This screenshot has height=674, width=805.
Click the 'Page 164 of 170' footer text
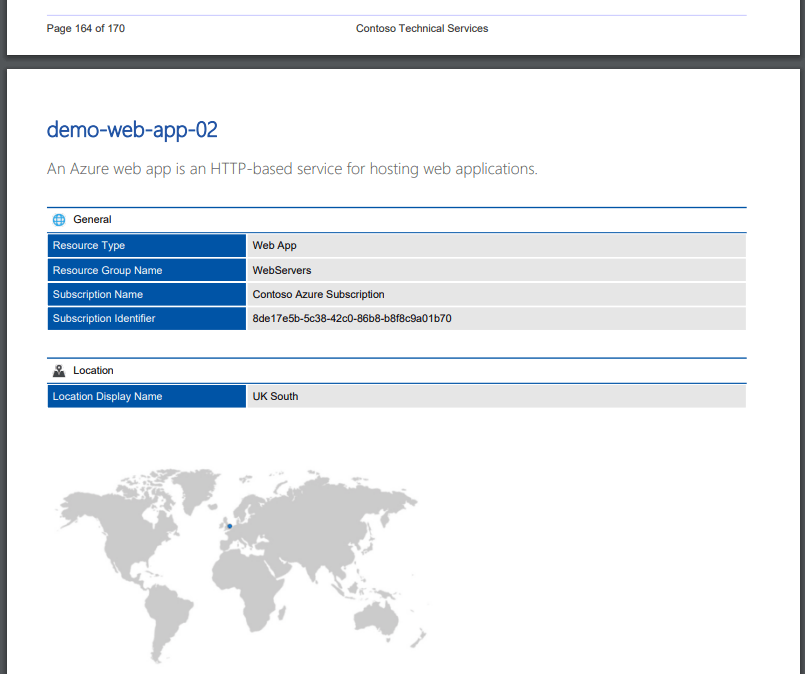[x=86, y=28]
